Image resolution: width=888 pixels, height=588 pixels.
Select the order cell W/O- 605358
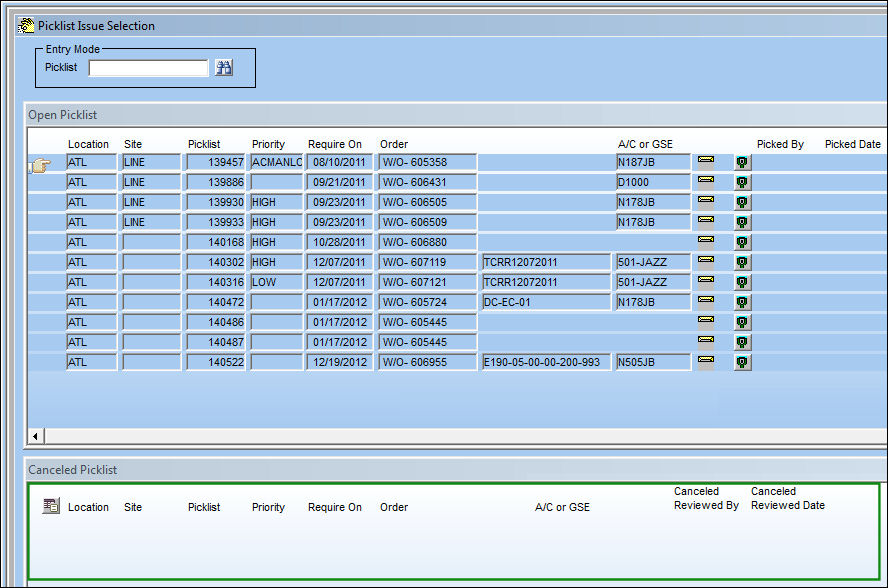tap(428, 163)
